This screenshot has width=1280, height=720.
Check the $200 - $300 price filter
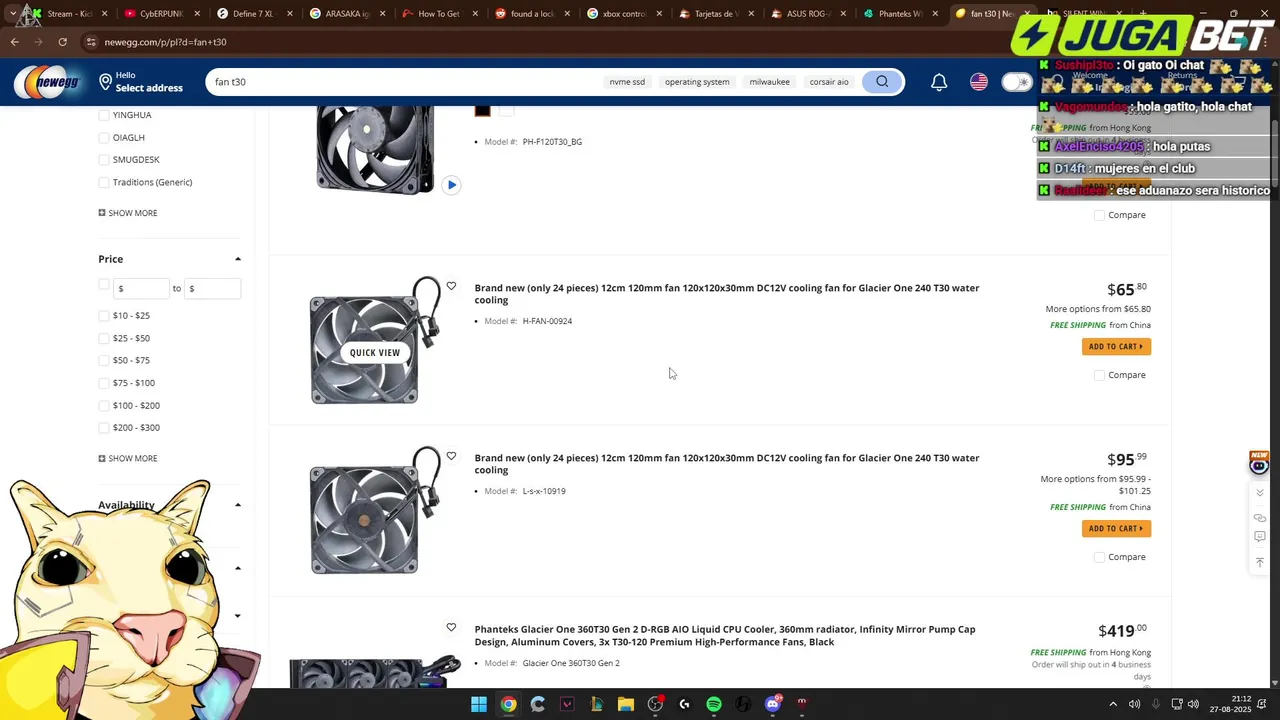[x=104, y=428]
